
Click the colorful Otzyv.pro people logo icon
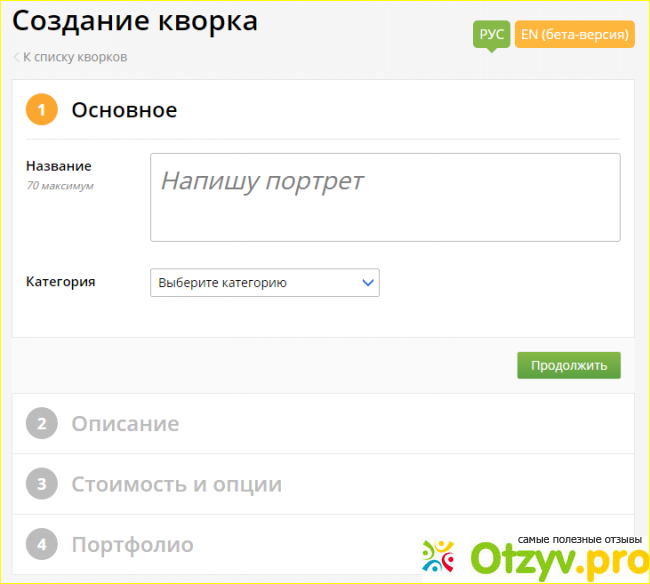[x=439, y=556]
